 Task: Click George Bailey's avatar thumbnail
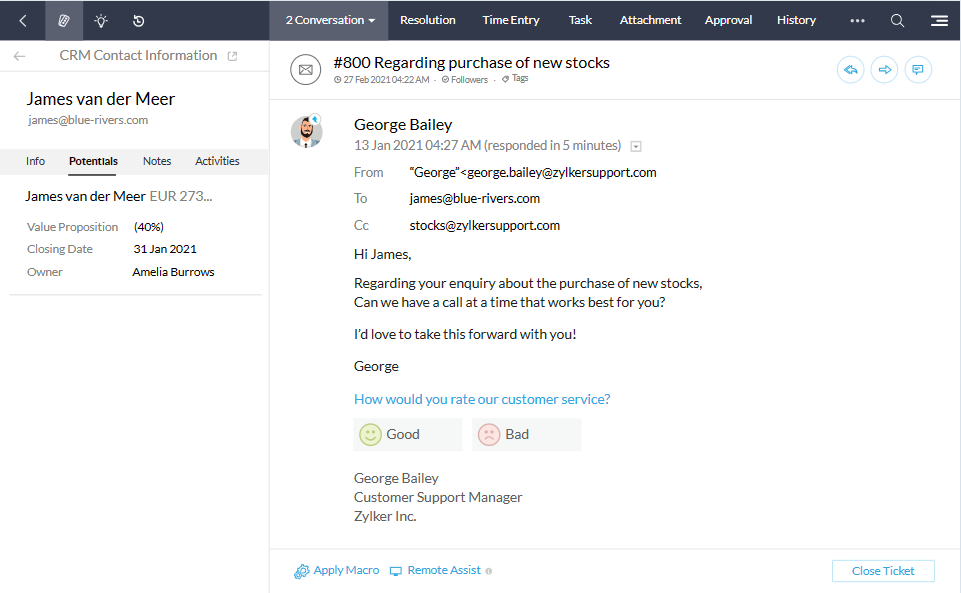click(307, 131)
